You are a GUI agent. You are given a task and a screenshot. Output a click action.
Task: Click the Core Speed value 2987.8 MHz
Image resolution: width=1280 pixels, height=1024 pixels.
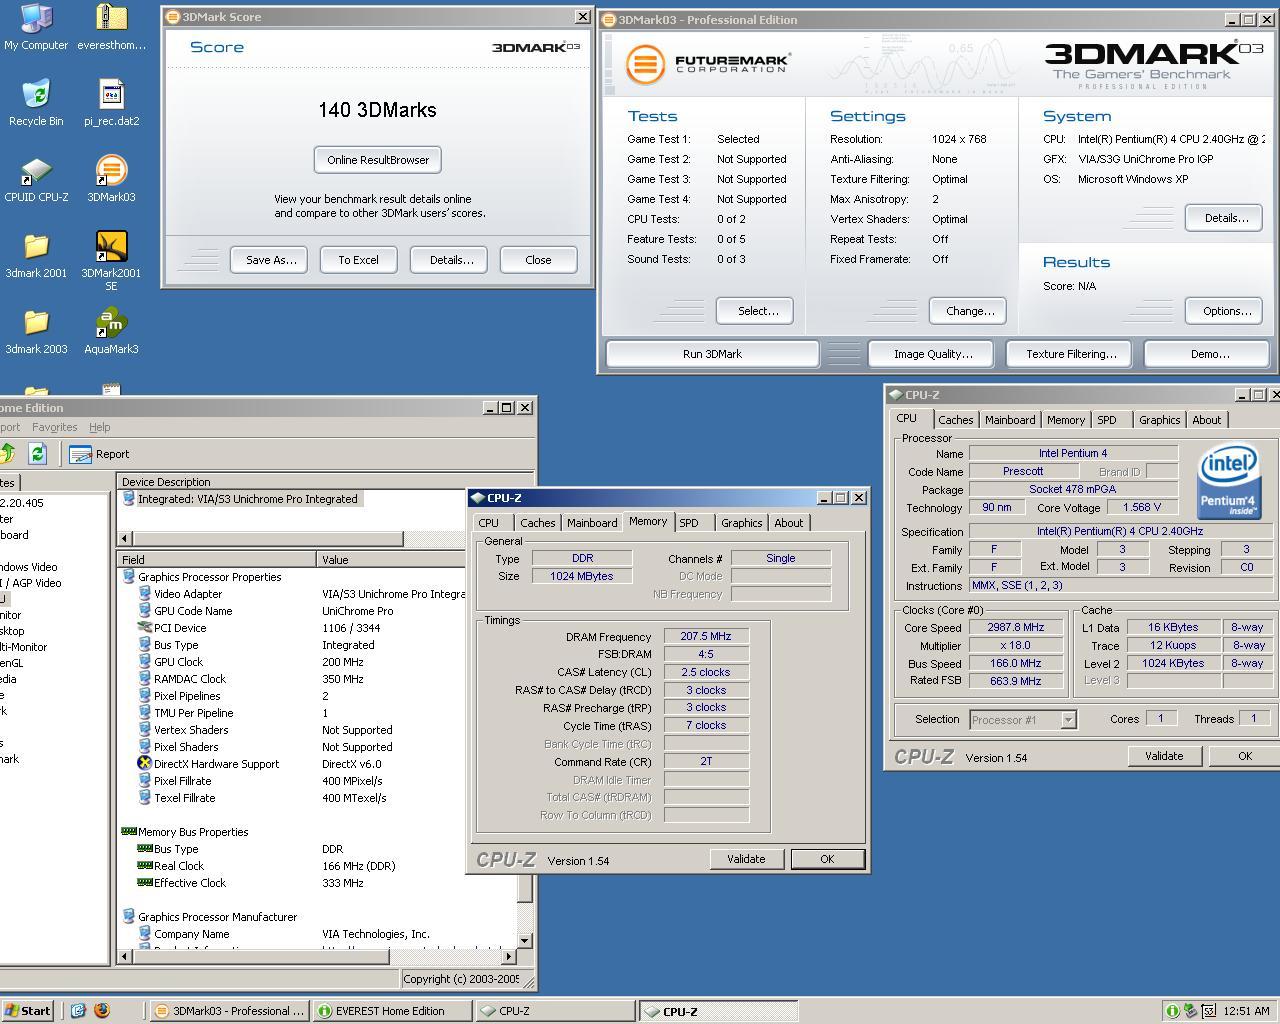[x=1015, y=628]
